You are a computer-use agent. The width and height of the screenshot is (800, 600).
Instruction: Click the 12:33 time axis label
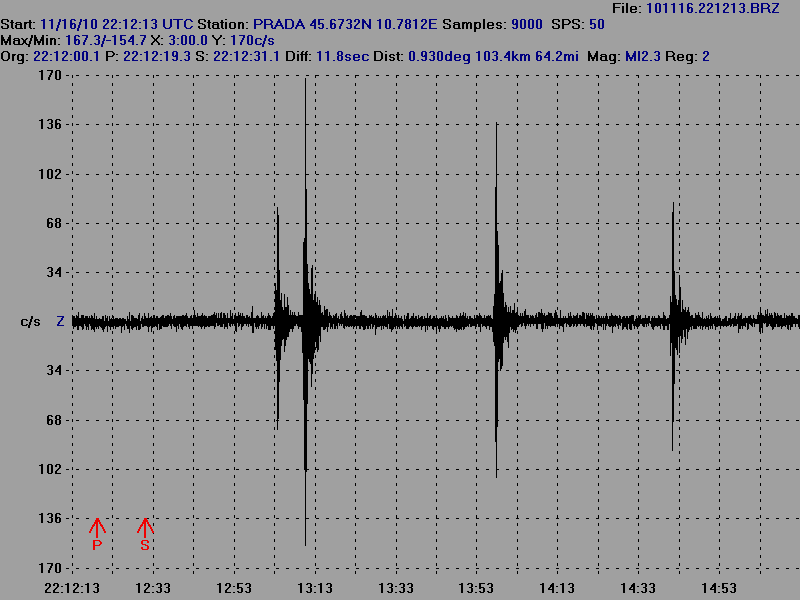tap(153, 588)
